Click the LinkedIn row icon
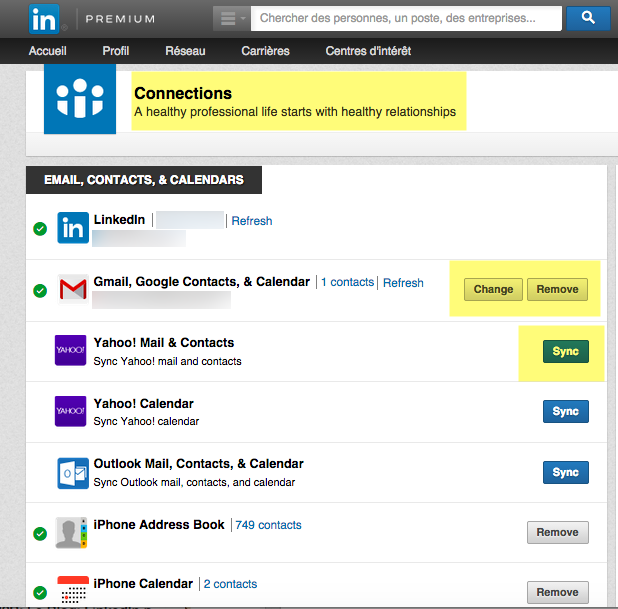This screenshot has width=618, height=609. pos(73,228)
